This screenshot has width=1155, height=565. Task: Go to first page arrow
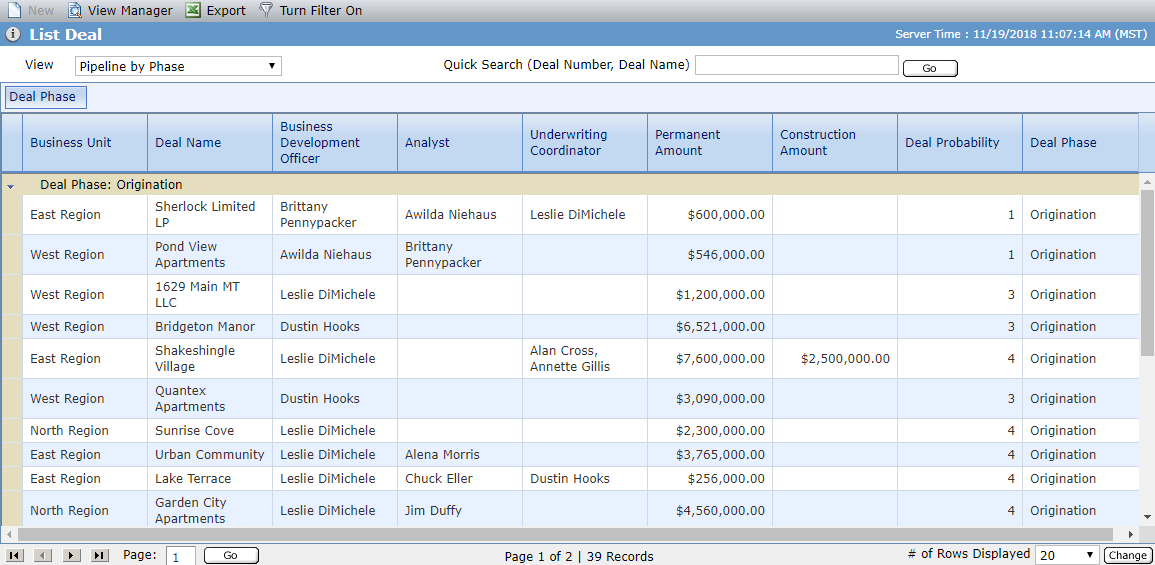pyautogui.click(x=15, y=555)
